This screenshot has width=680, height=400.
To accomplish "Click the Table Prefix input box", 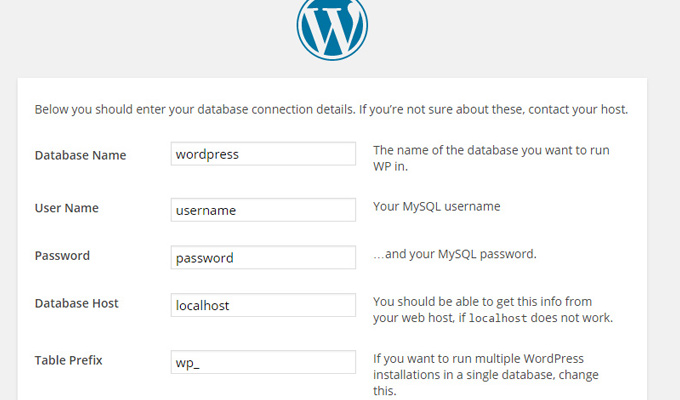I will point(263,362).
